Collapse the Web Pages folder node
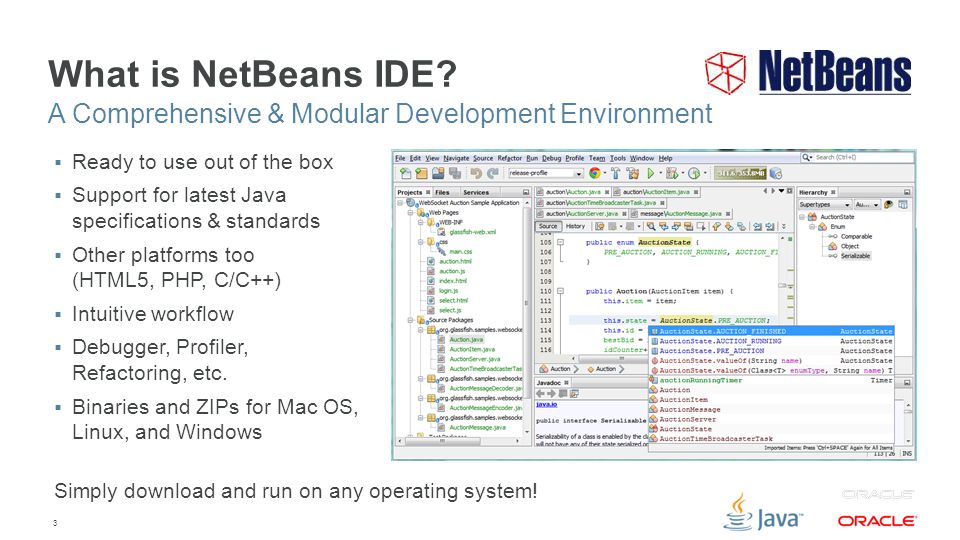This screenshot has height=540, width=960. click(410, 212)
